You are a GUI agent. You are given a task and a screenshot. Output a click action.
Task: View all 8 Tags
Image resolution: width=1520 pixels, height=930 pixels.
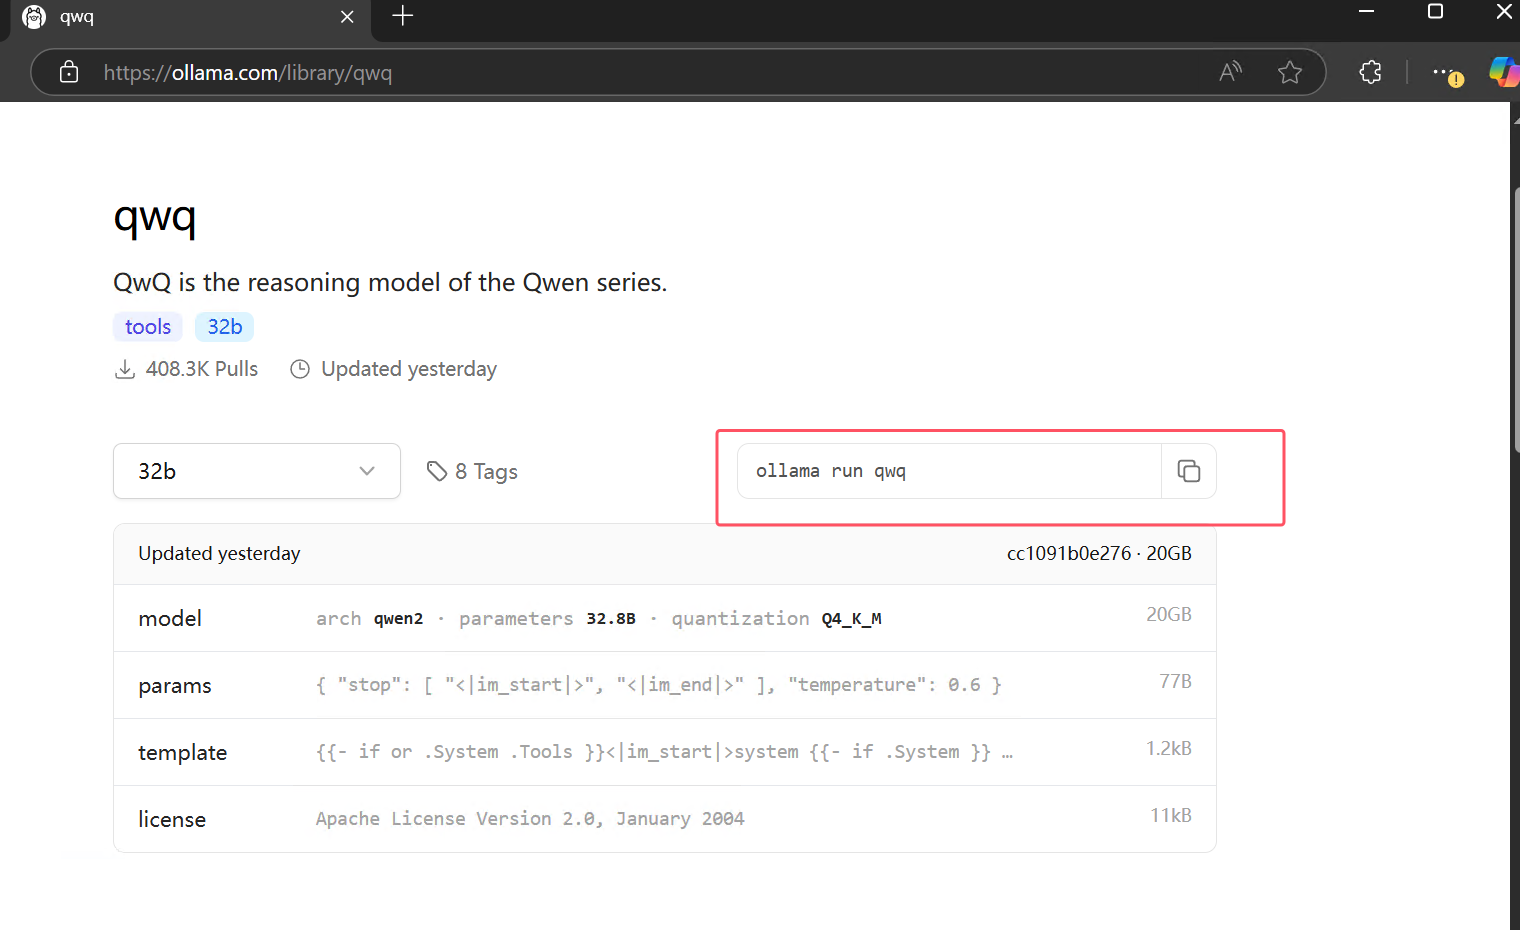click(x=472, y=471)
